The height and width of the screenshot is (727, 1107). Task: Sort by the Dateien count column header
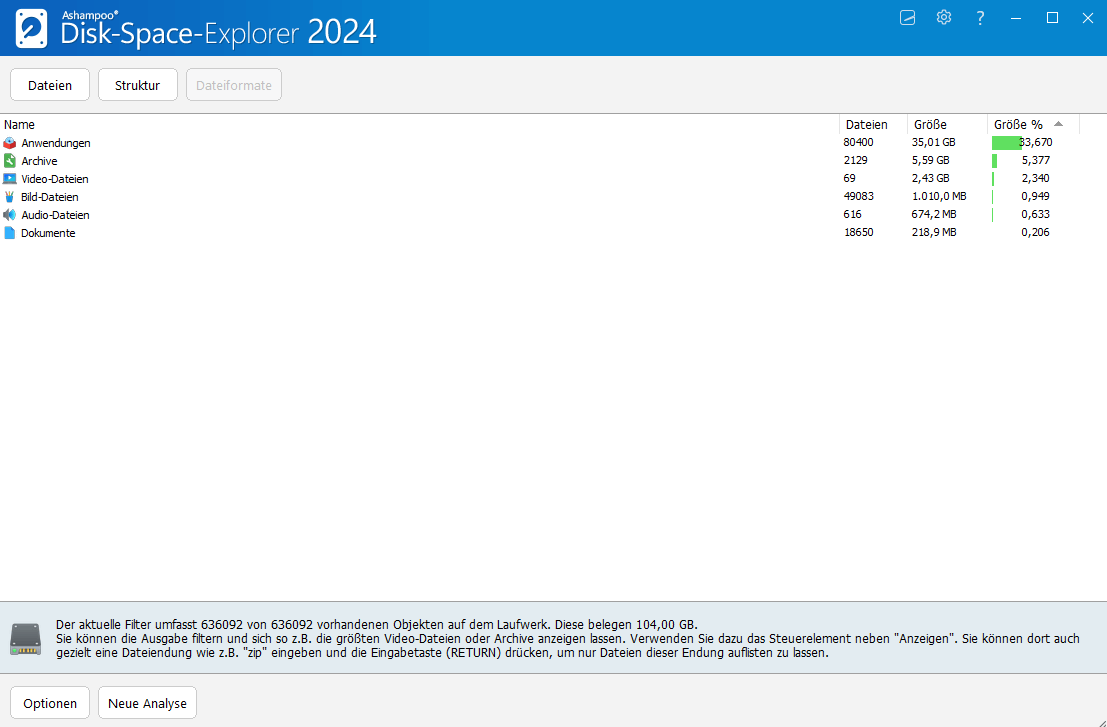coord(866,125)
